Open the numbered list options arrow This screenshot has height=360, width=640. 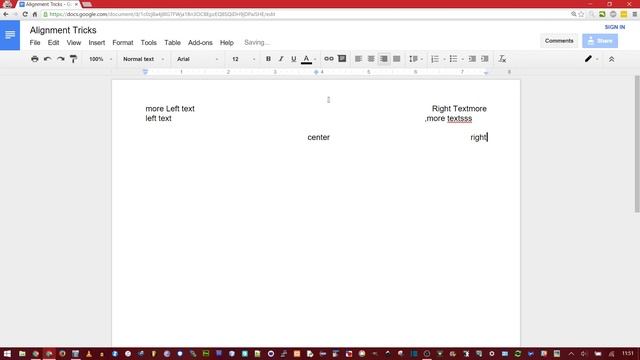[444, 59]
